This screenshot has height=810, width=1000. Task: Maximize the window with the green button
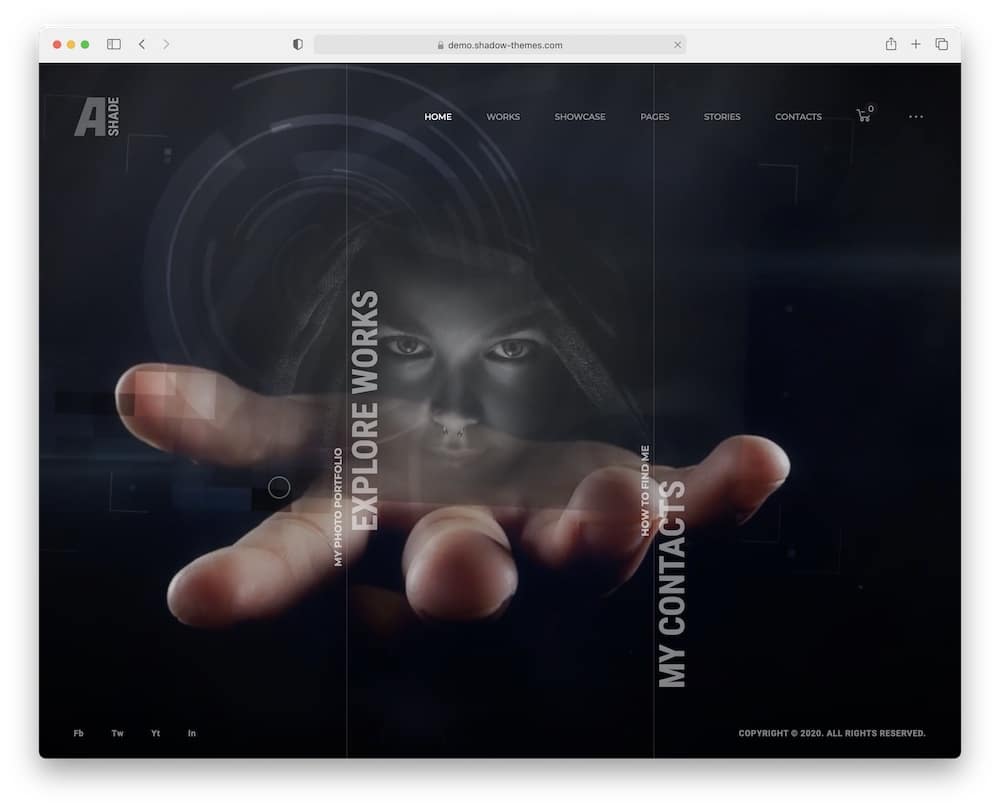click(85, 44)
